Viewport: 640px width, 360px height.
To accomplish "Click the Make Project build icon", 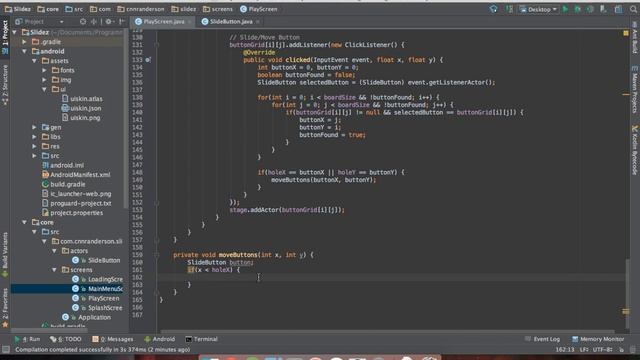I will point(493,9).
